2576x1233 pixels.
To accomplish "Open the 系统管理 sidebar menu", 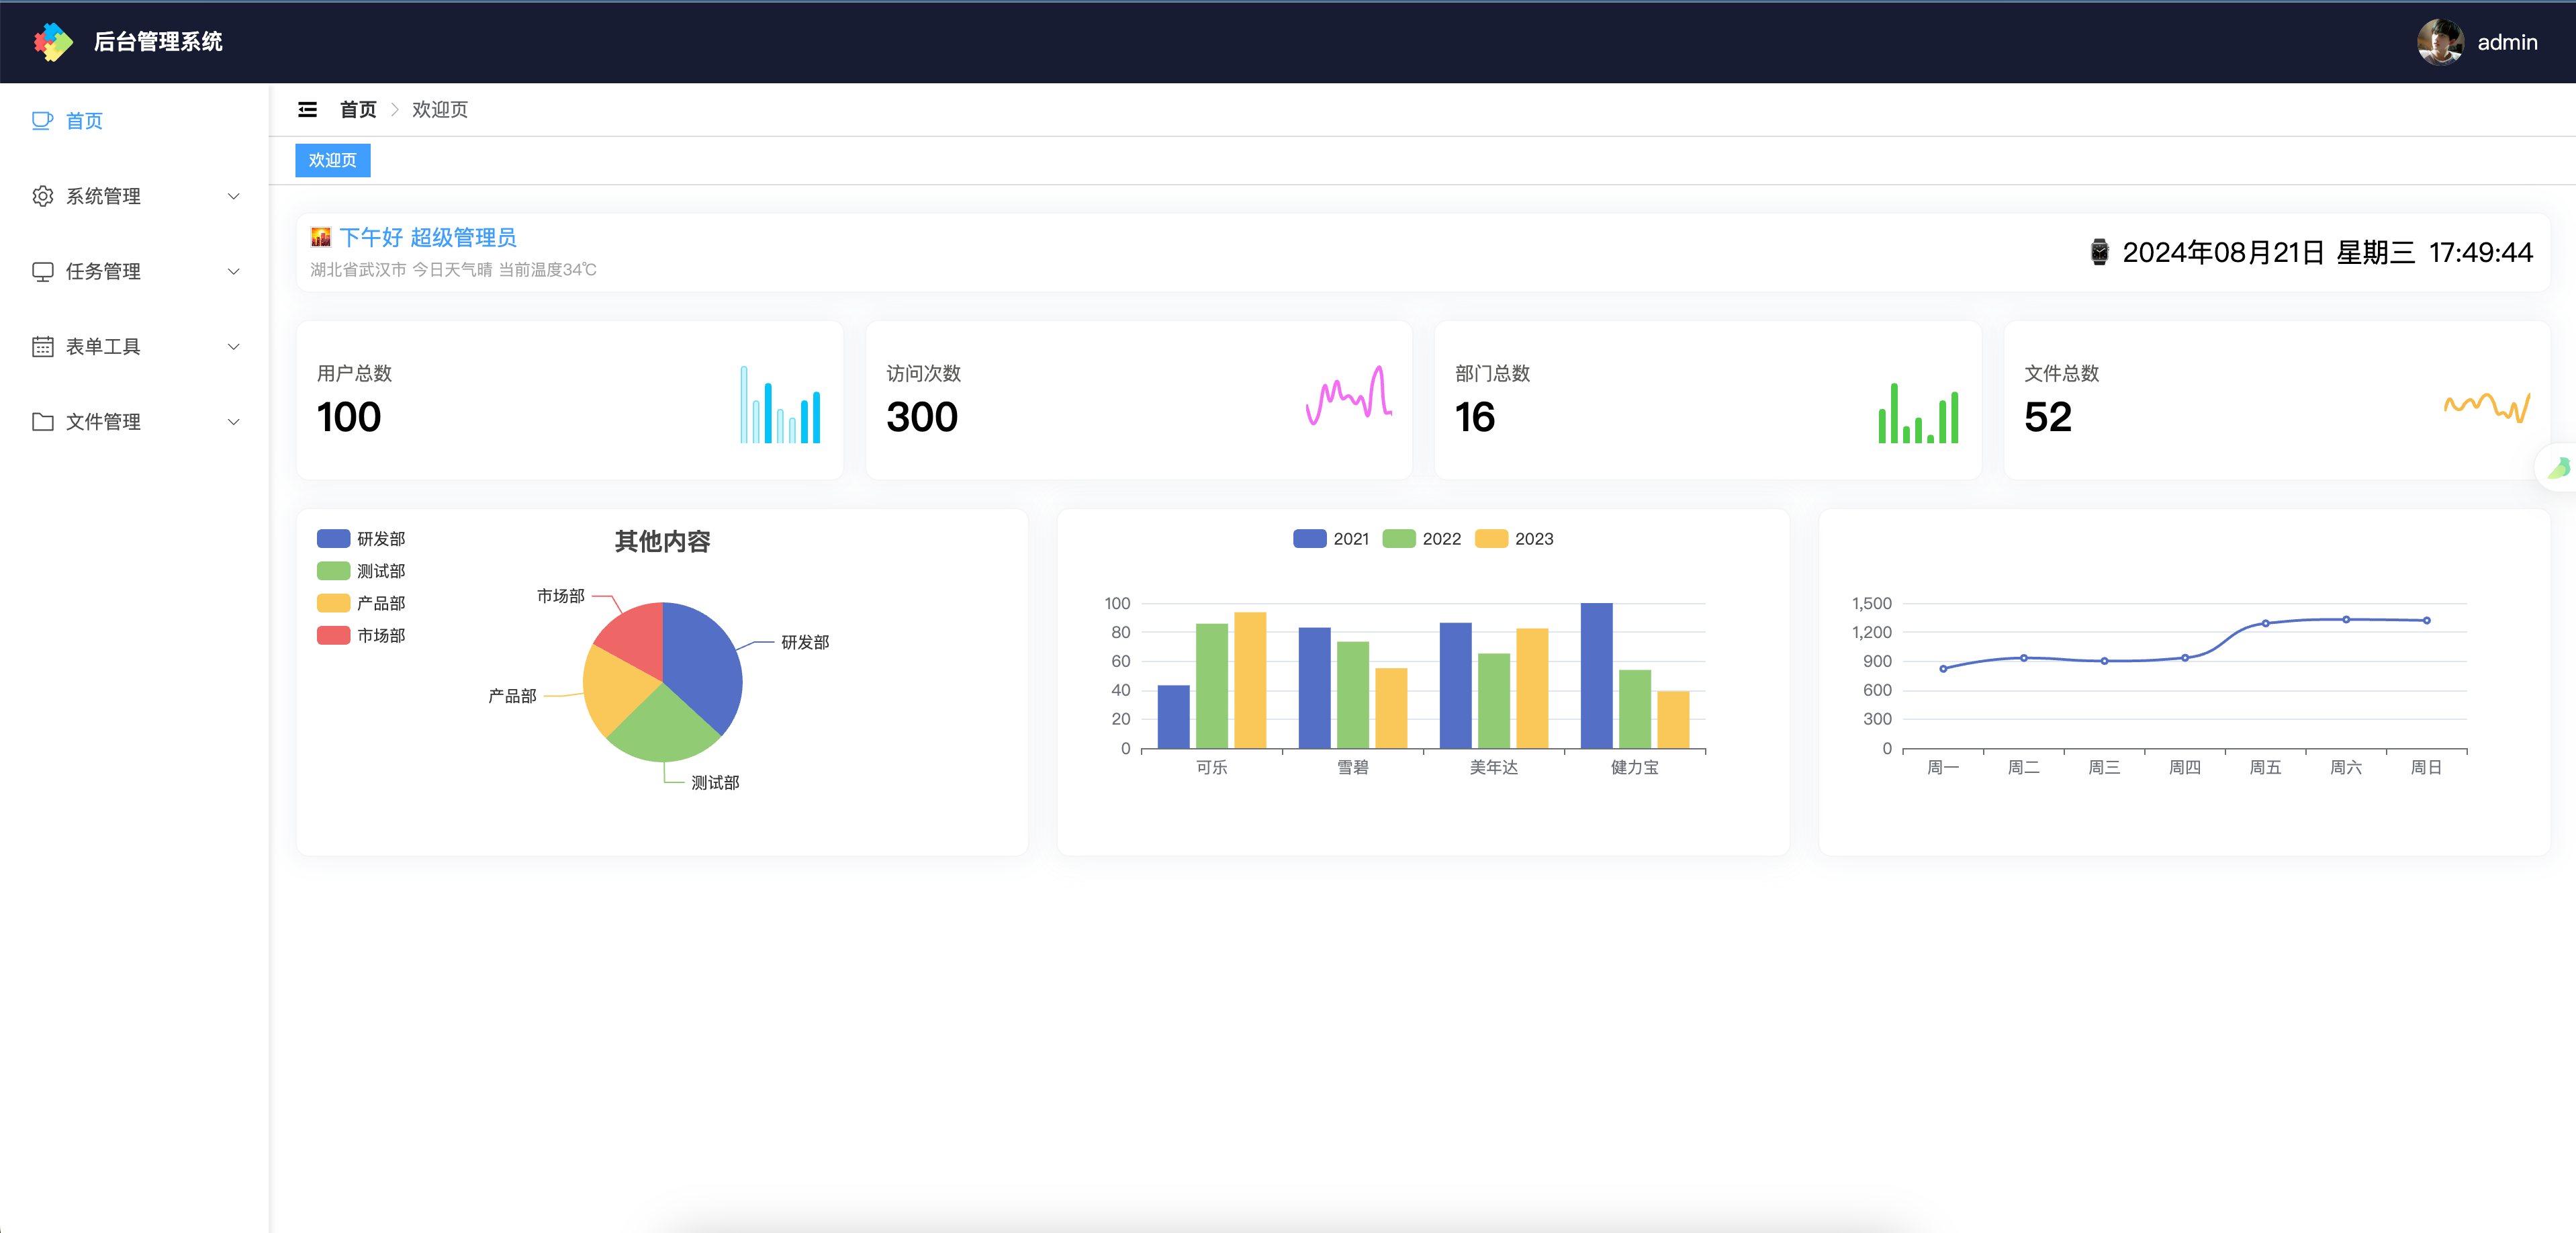I will pyautogui.click(x=135, y=196).
